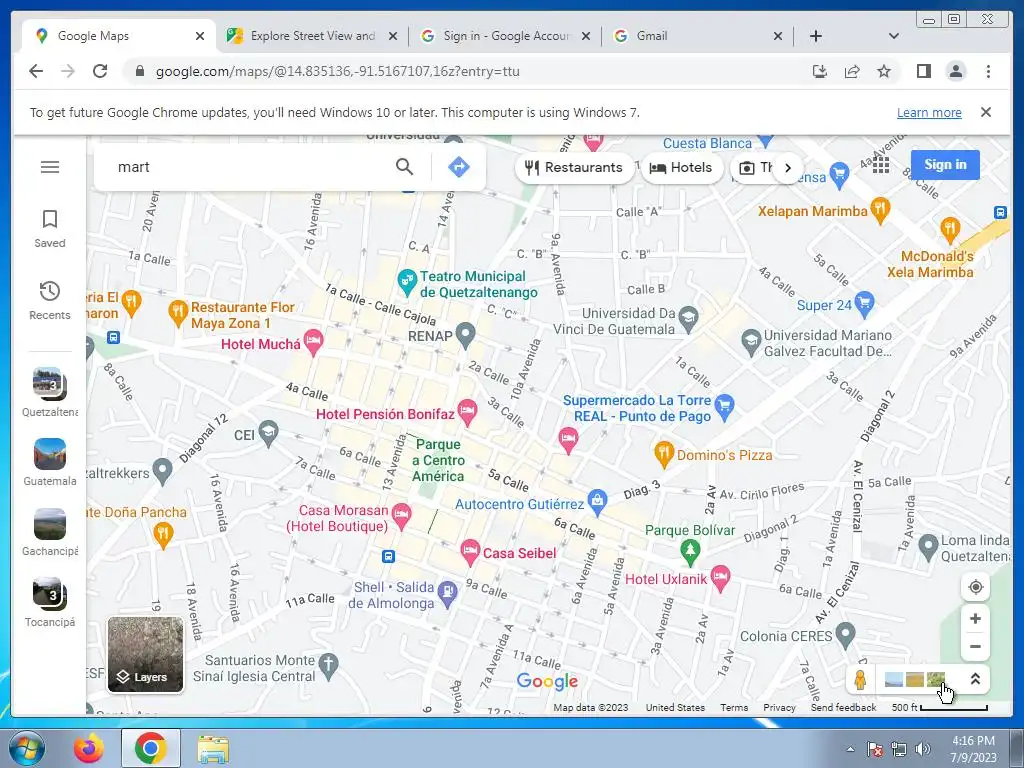1024x768 pixels.
Task: Open the Saved places panel
Action: pos(50,229)
